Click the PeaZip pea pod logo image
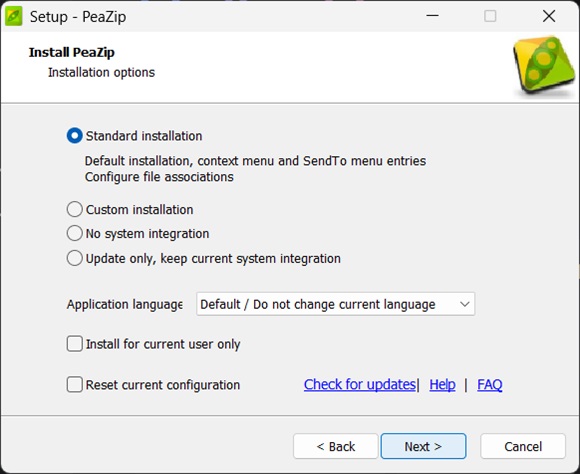Image resolution: width=580 pixels, height=474 pixels. point(544,65)
